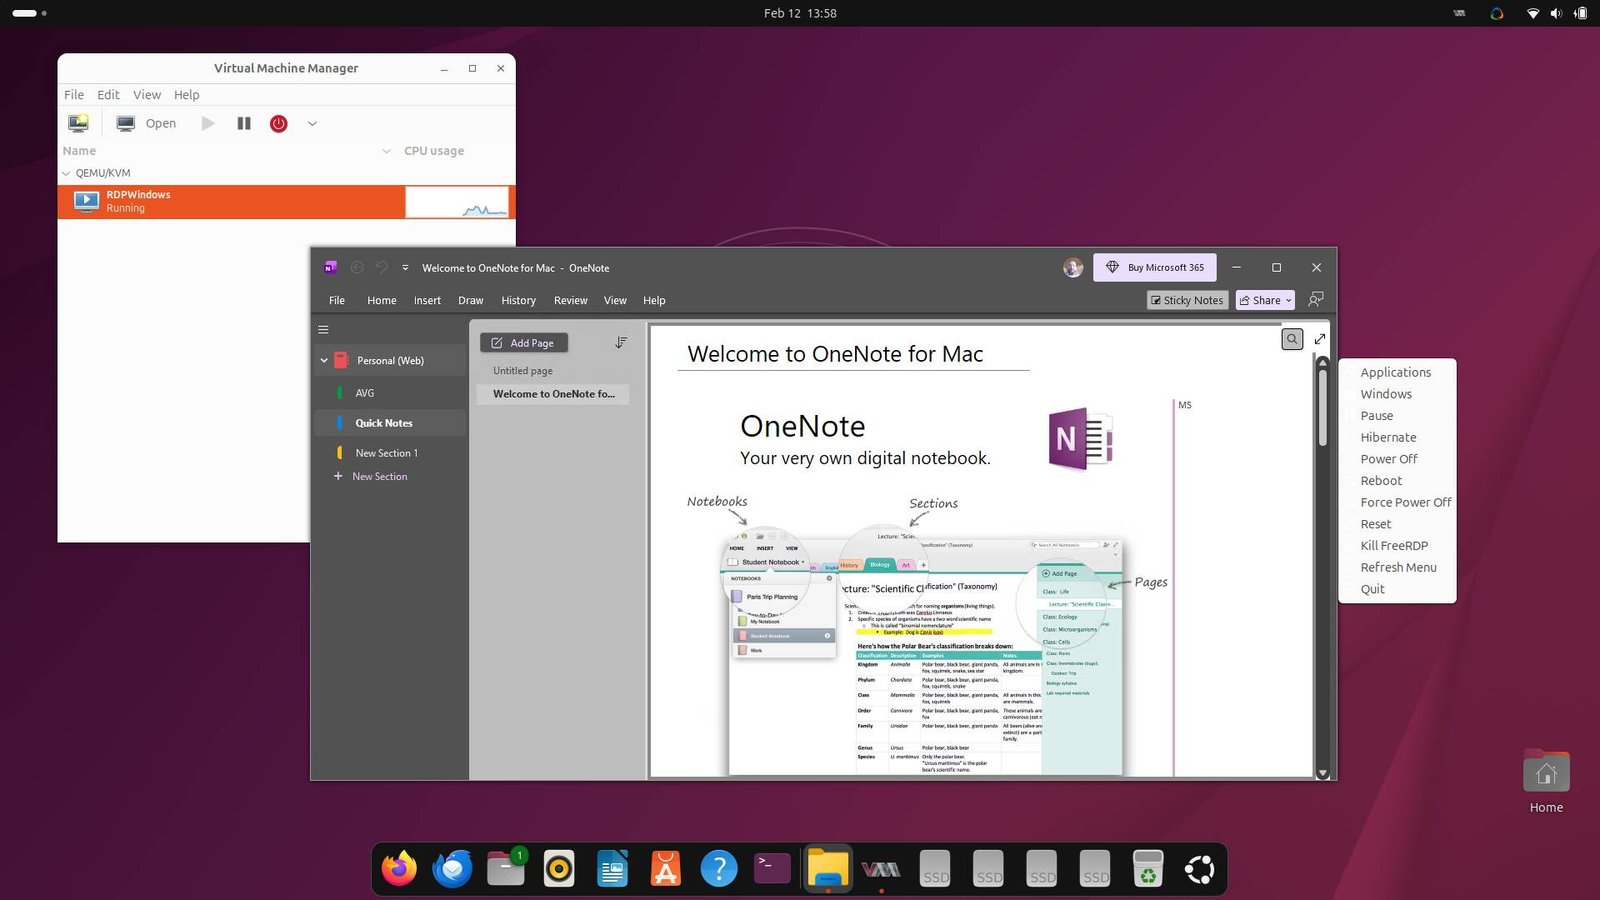Viewport: 1600px width, 900px height.
Task: Select Hibernate from the context menu
Action: [x=1388, y=437]
